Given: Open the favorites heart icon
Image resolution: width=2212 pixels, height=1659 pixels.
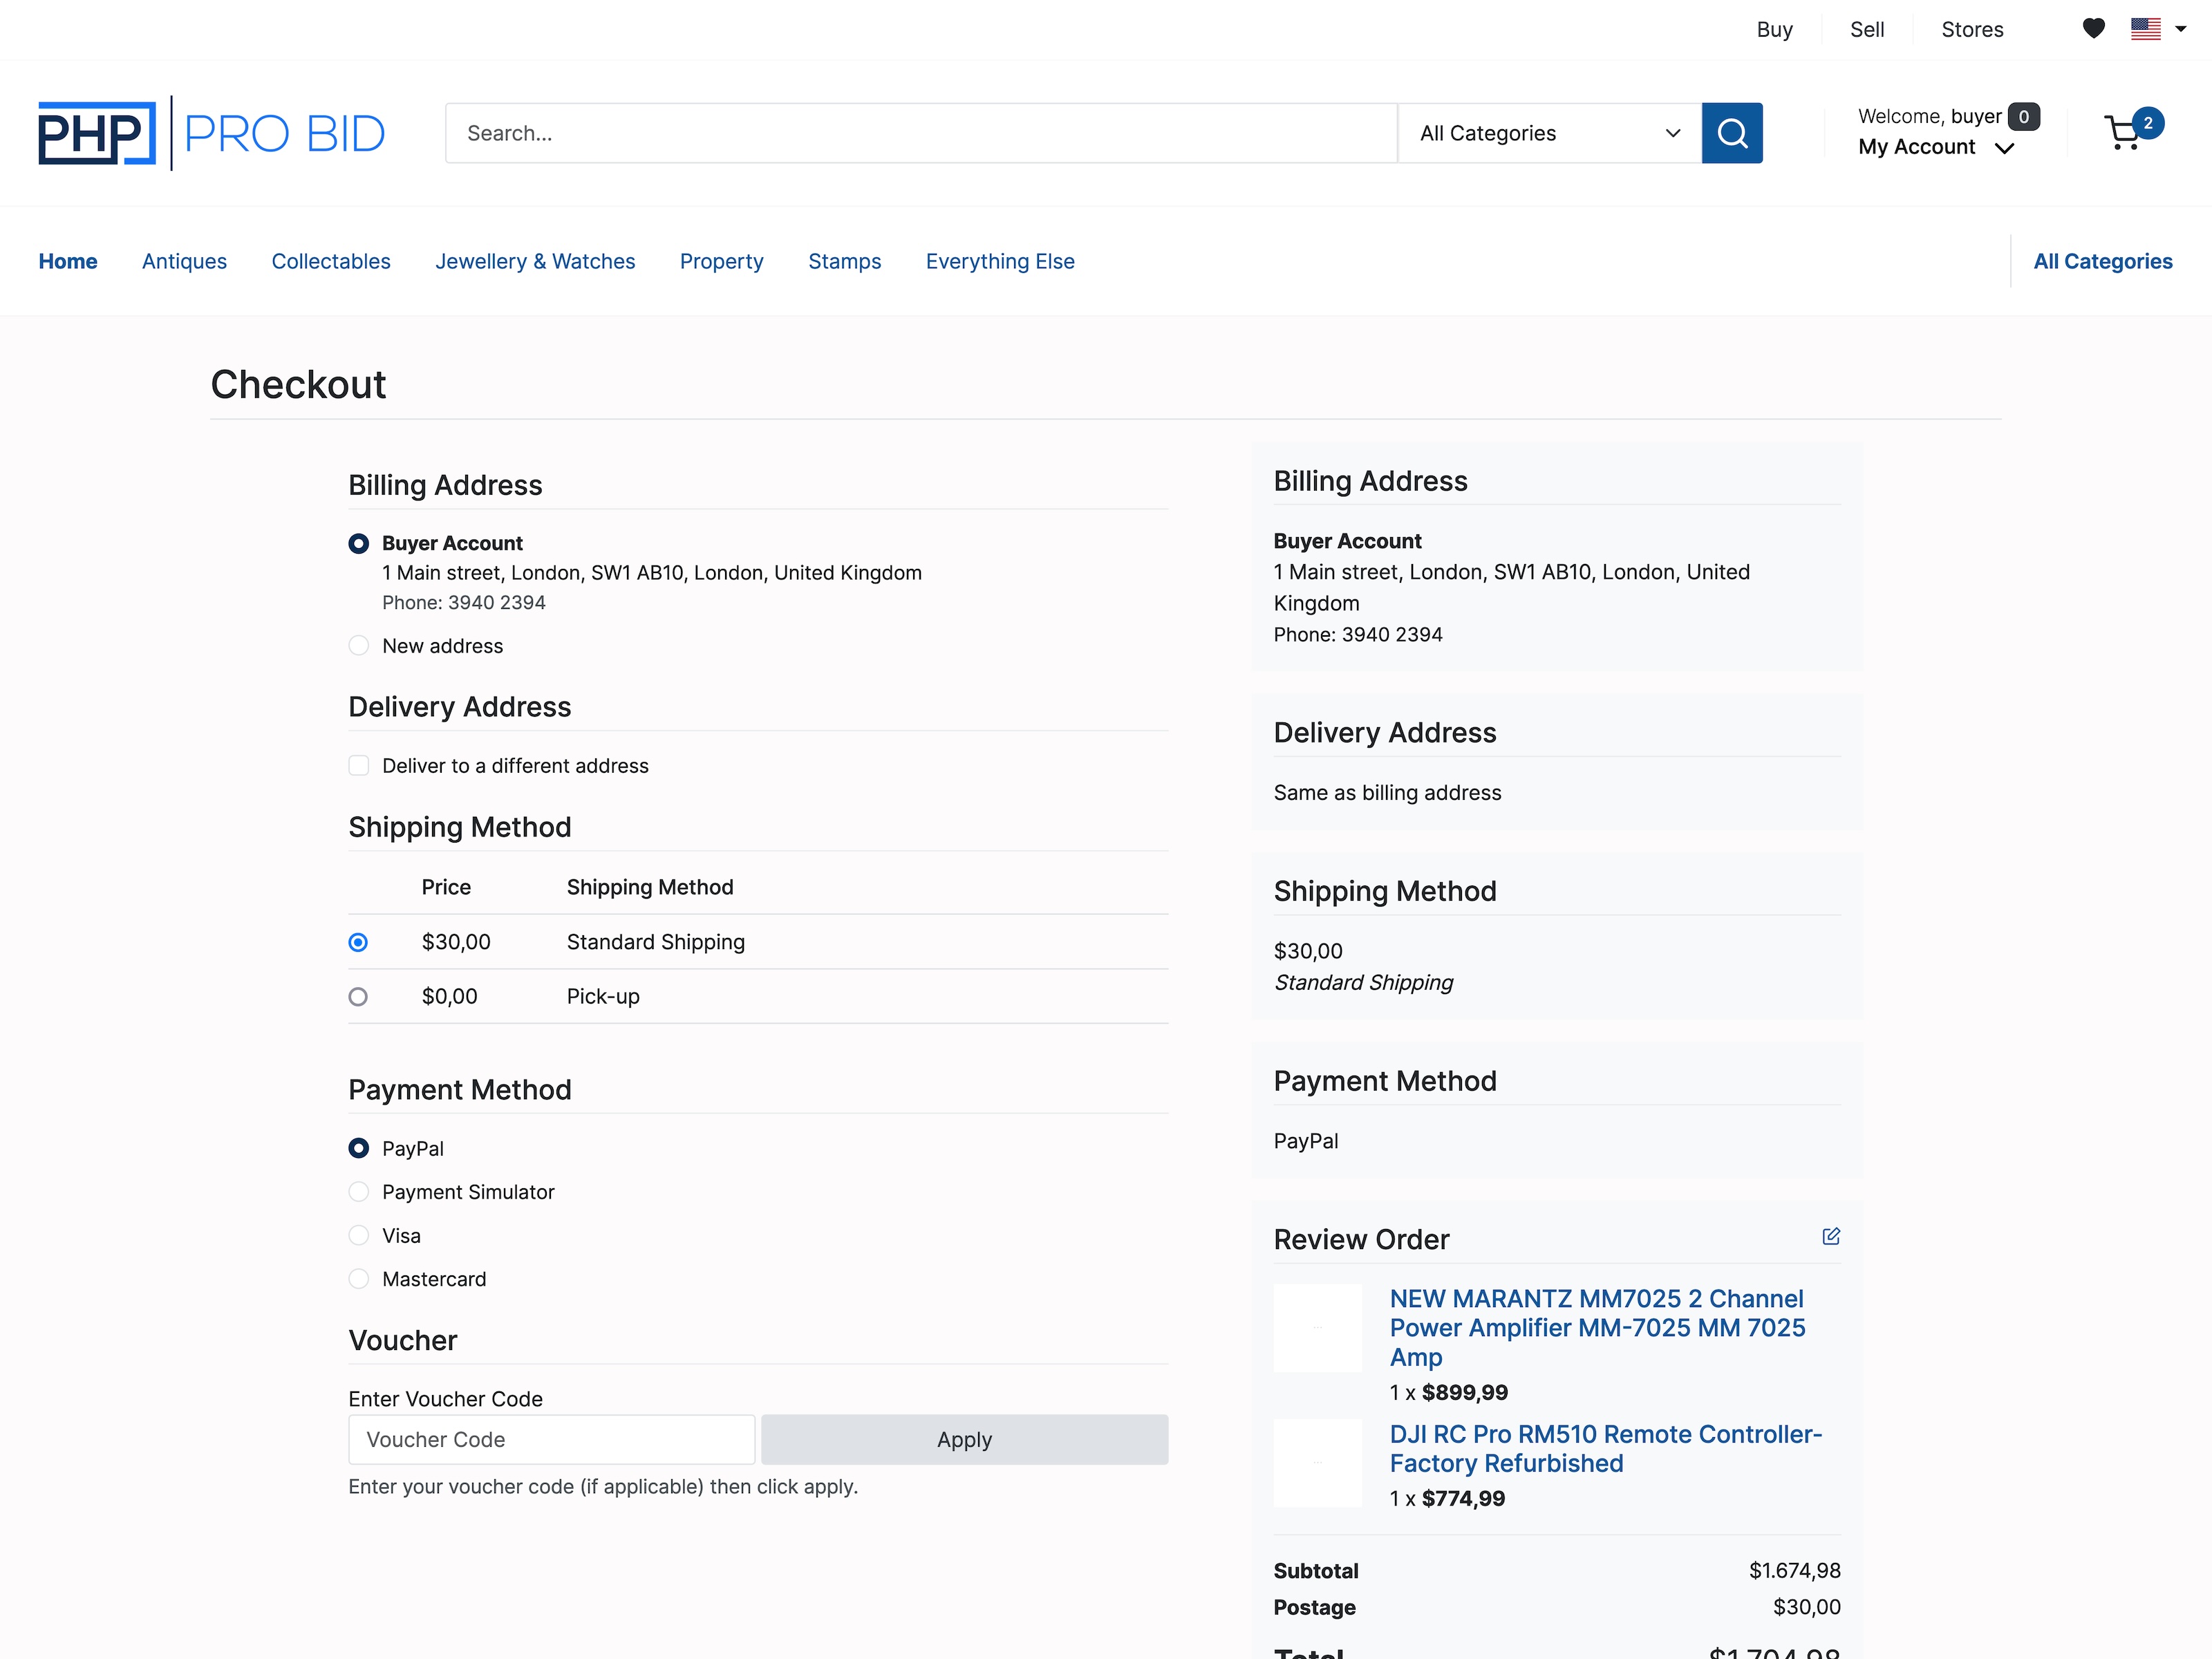Looking at the screenshot, I should point(2094,29).
